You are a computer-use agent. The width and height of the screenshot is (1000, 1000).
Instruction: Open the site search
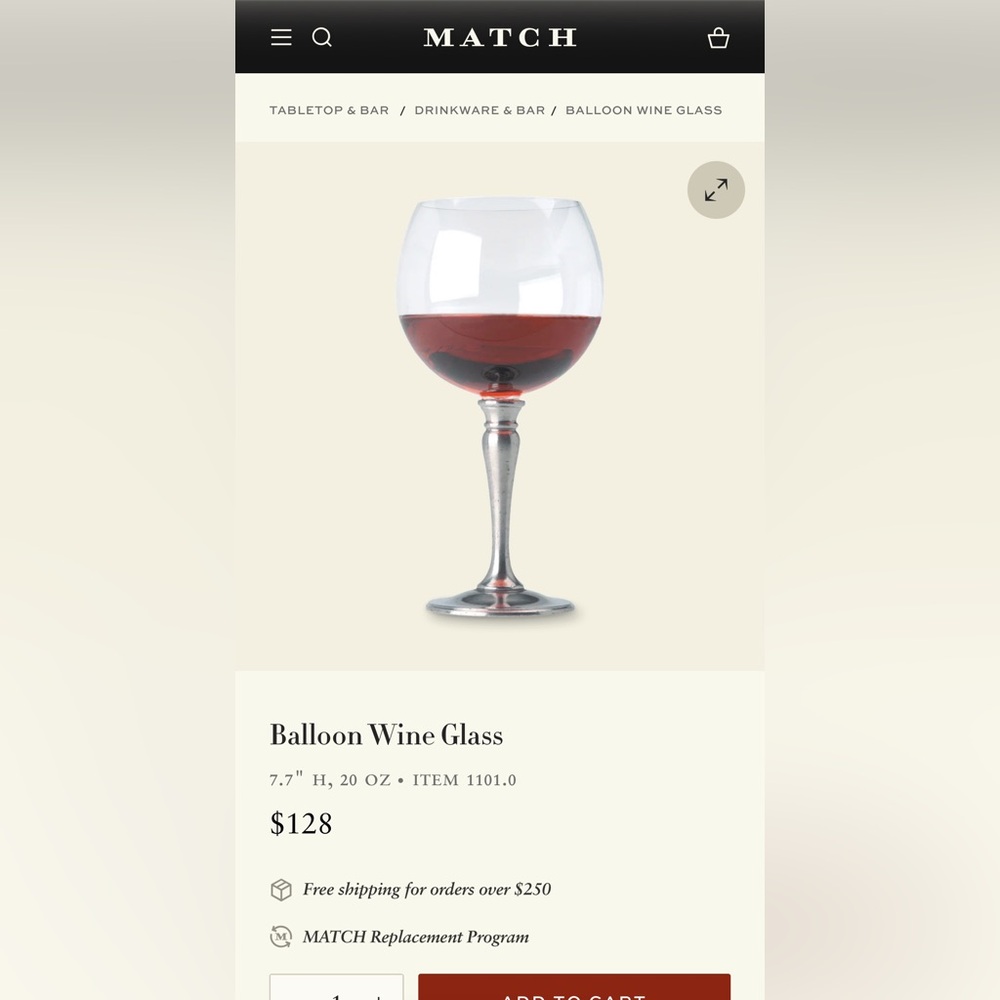tap(322, 37)
